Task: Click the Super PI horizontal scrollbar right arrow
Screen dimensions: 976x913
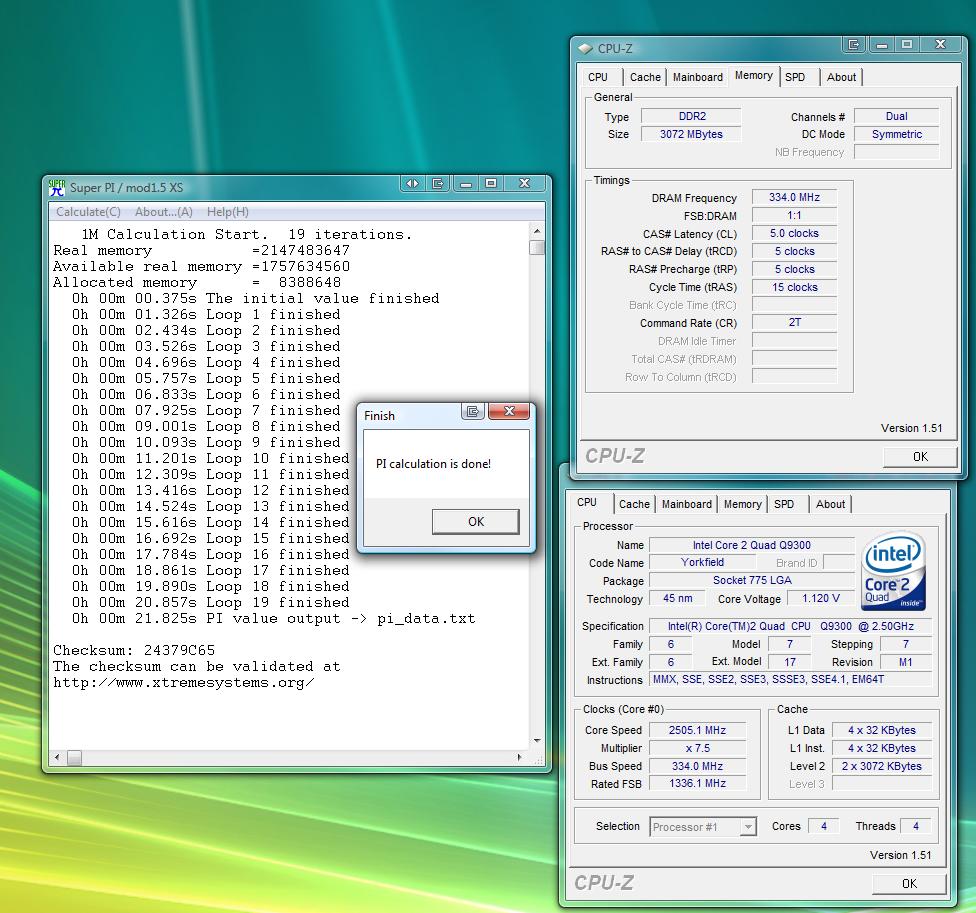Action: (520, 757)
